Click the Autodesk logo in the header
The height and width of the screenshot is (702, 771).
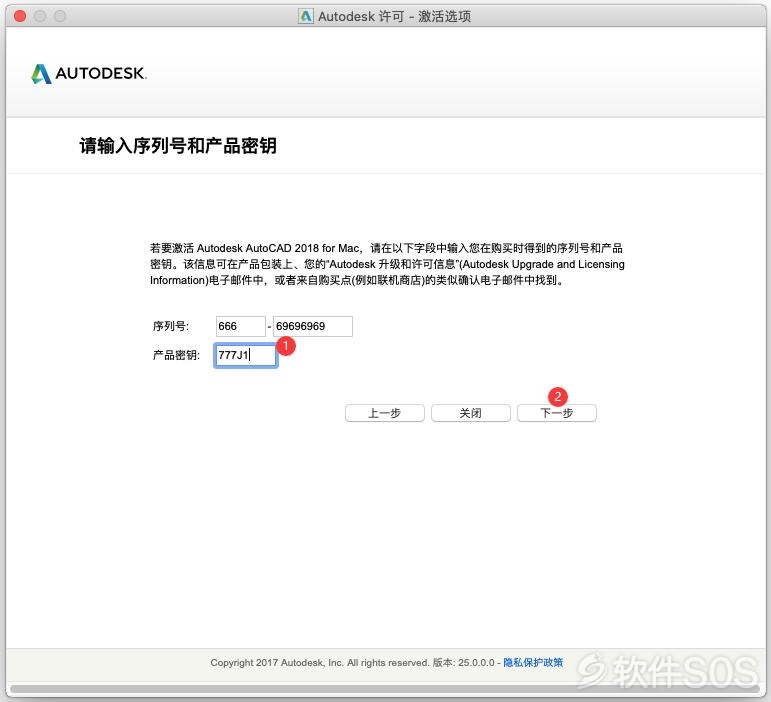coord(89,74)
